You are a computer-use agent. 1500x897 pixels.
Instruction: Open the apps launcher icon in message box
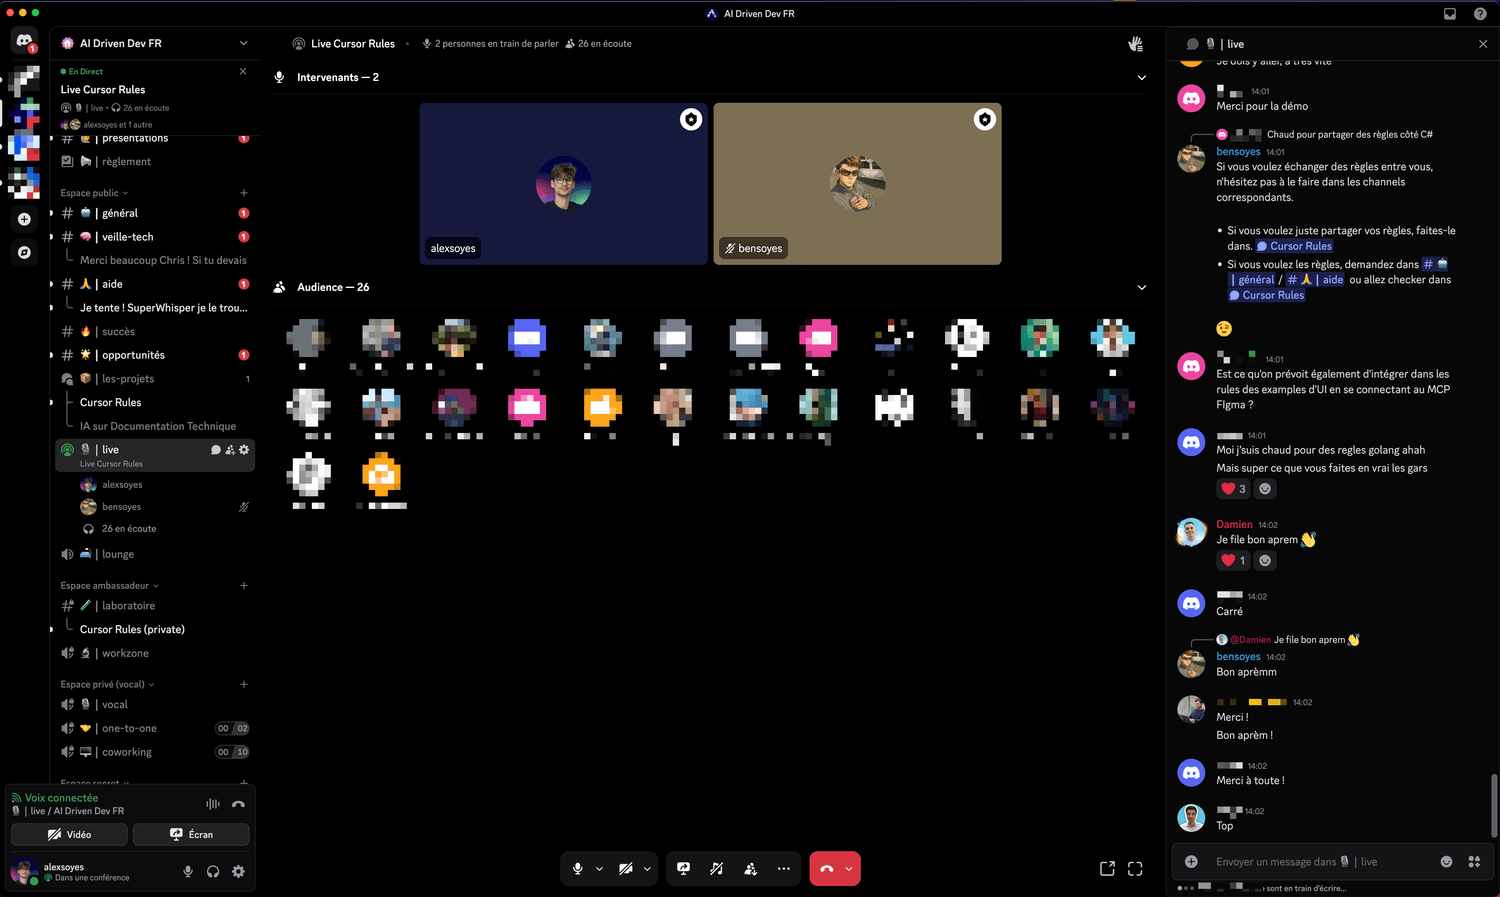click(x=1473, y=861)
